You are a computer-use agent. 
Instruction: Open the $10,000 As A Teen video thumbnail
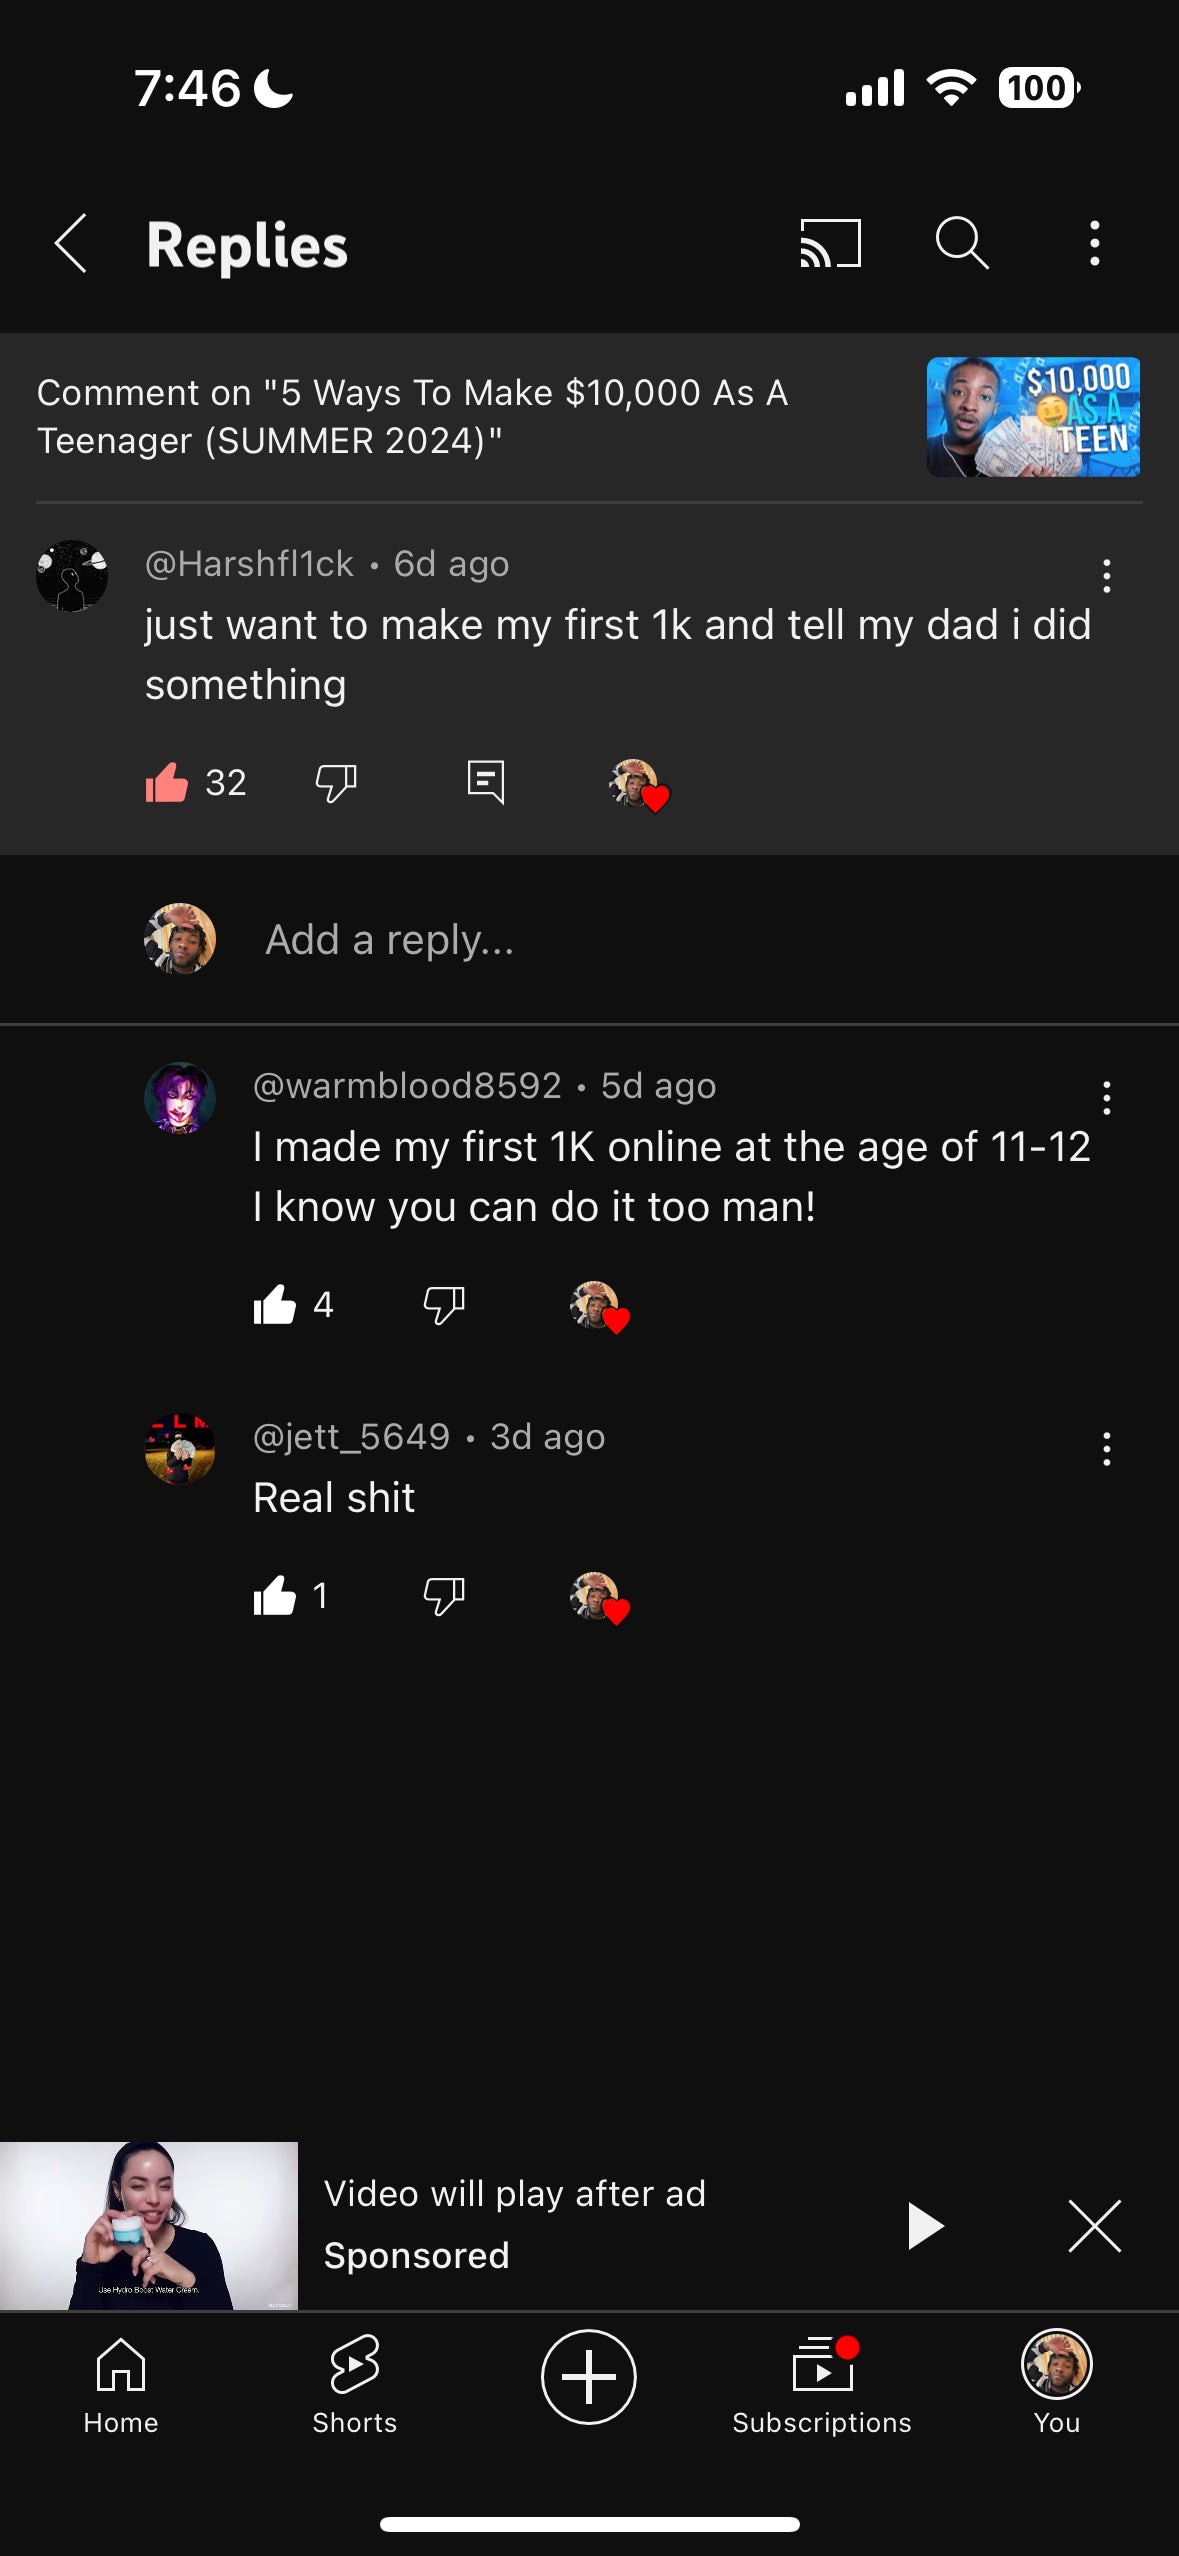tap(1033, 417)
